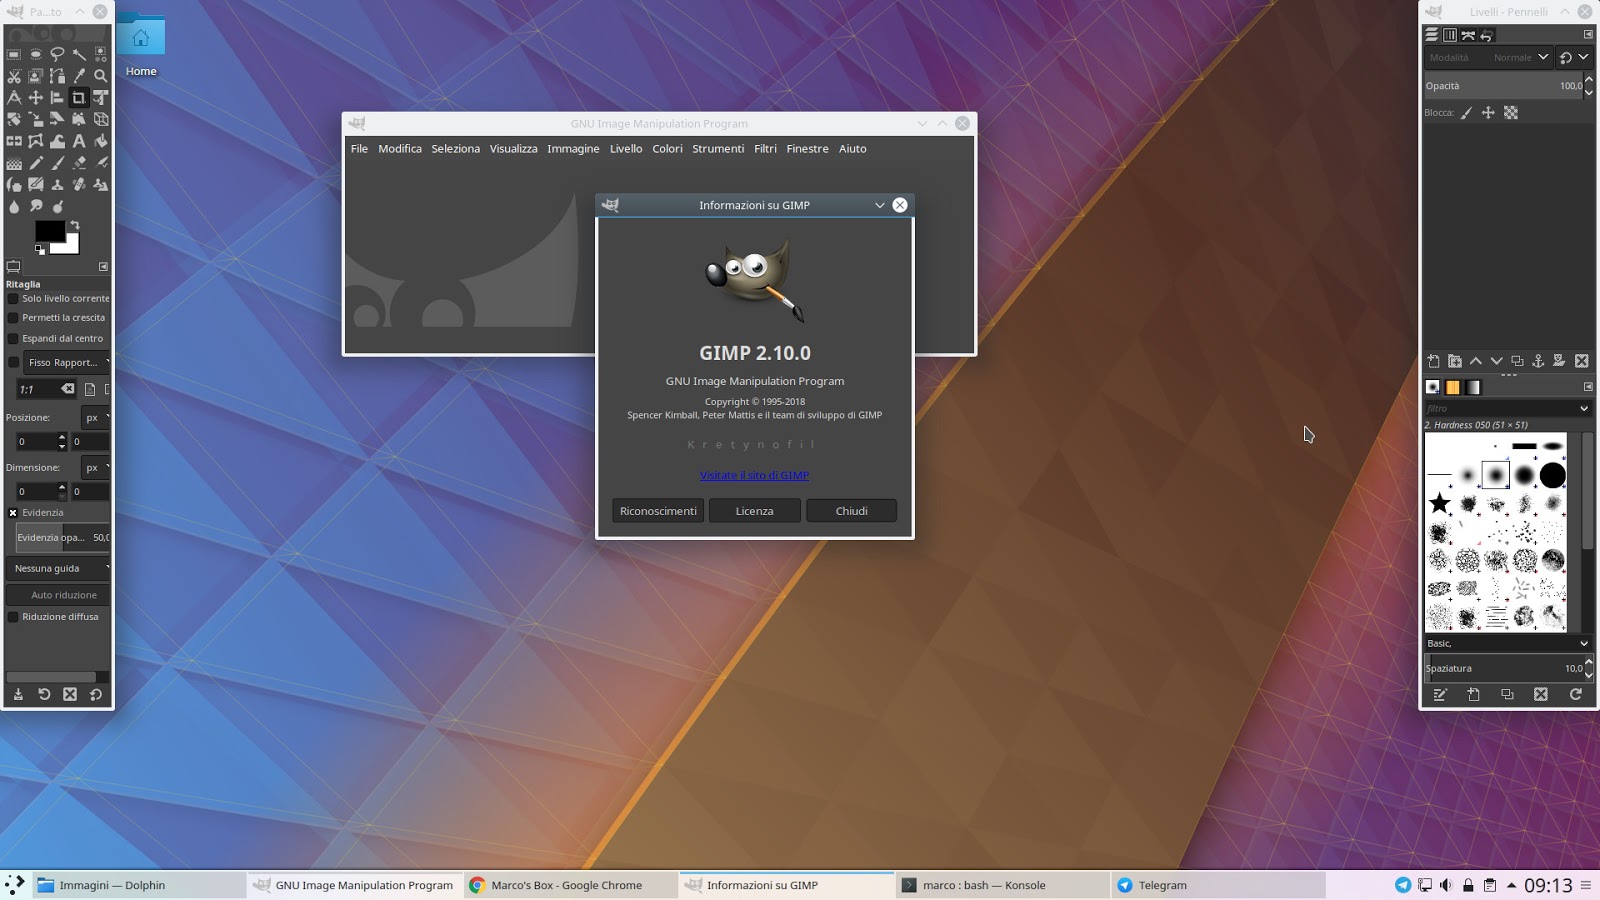The height and width of the screenshot is (900, 1600).
Task: Select the Fuzzy Select magic wand tool
Action: [79, 54]
